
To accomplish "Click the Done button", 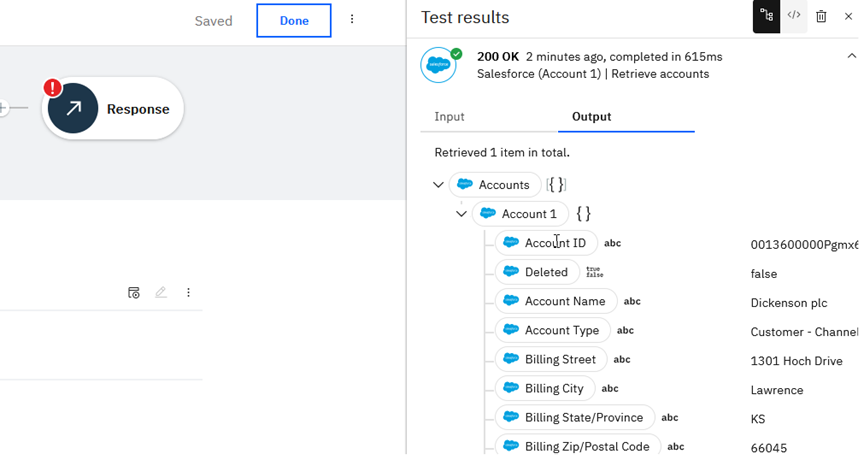I will click(x=293, y=21).
